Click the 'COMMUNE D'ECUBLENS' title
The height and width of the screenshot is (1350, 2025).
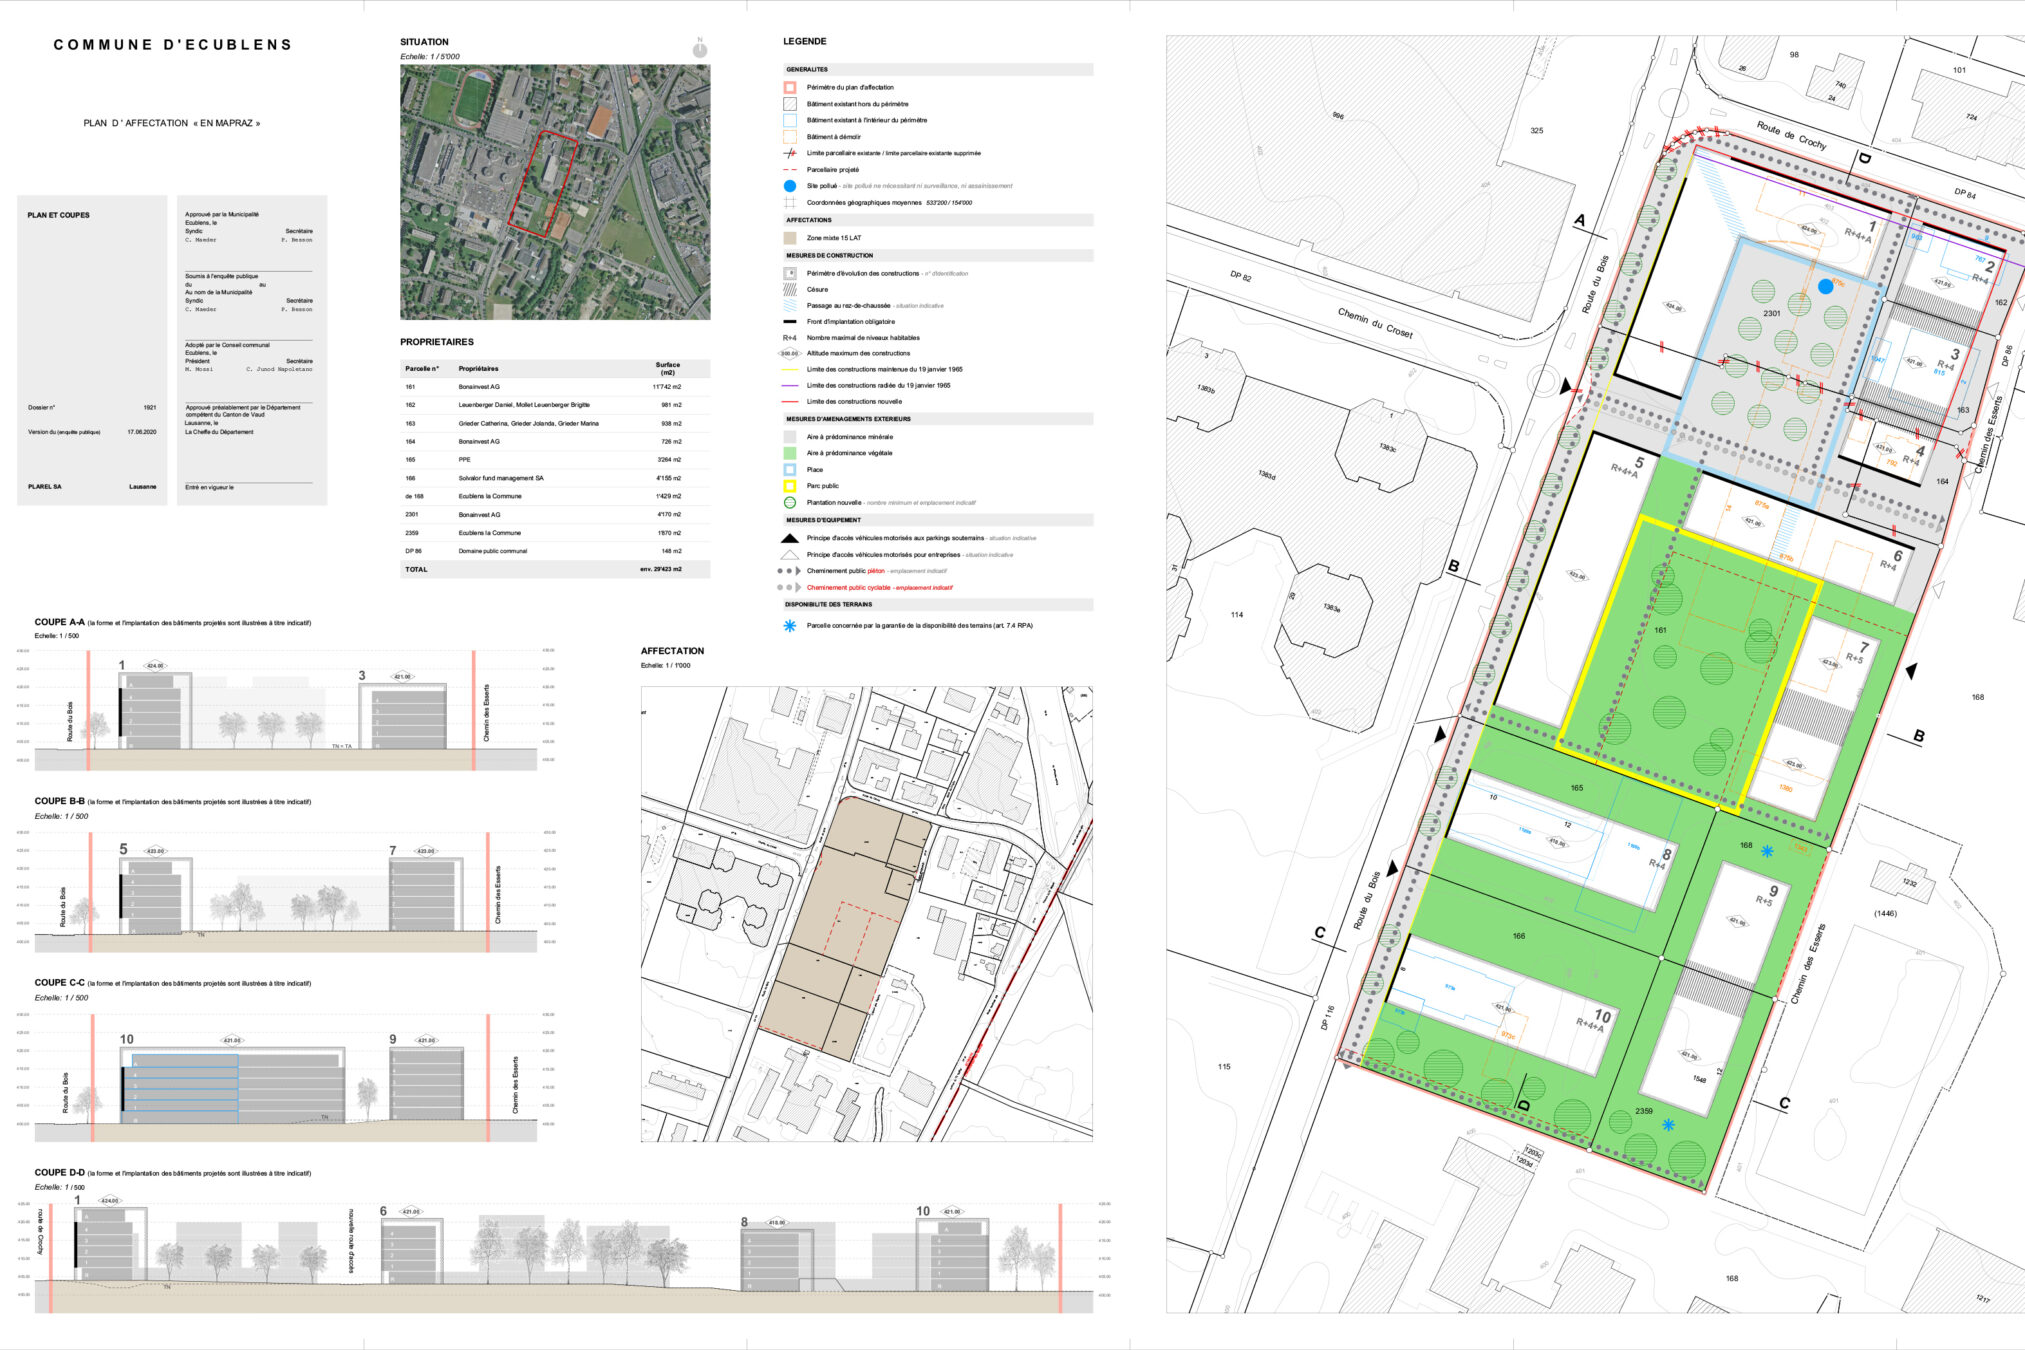pyautogui.click(x=173, y=45)
